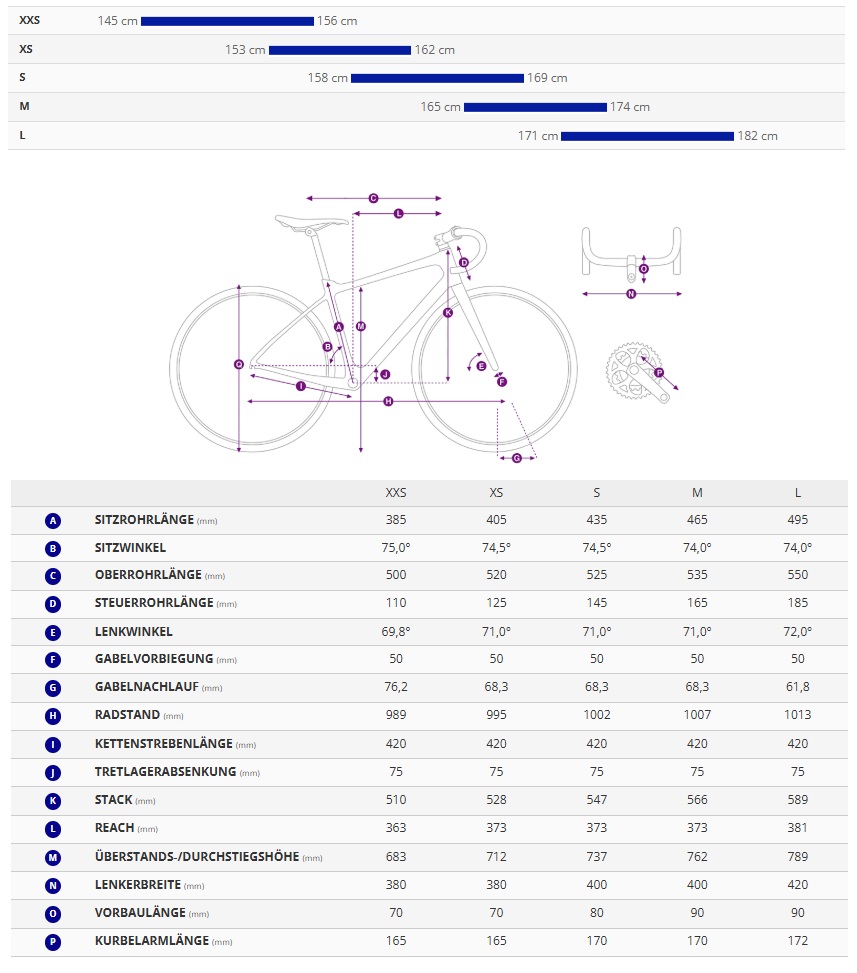Screen dimensions: 857x973
Task: Click the M badge beside ÜBERSTANDS-/DURCHSTIEGSHÖHE
Action: (53, 857)
